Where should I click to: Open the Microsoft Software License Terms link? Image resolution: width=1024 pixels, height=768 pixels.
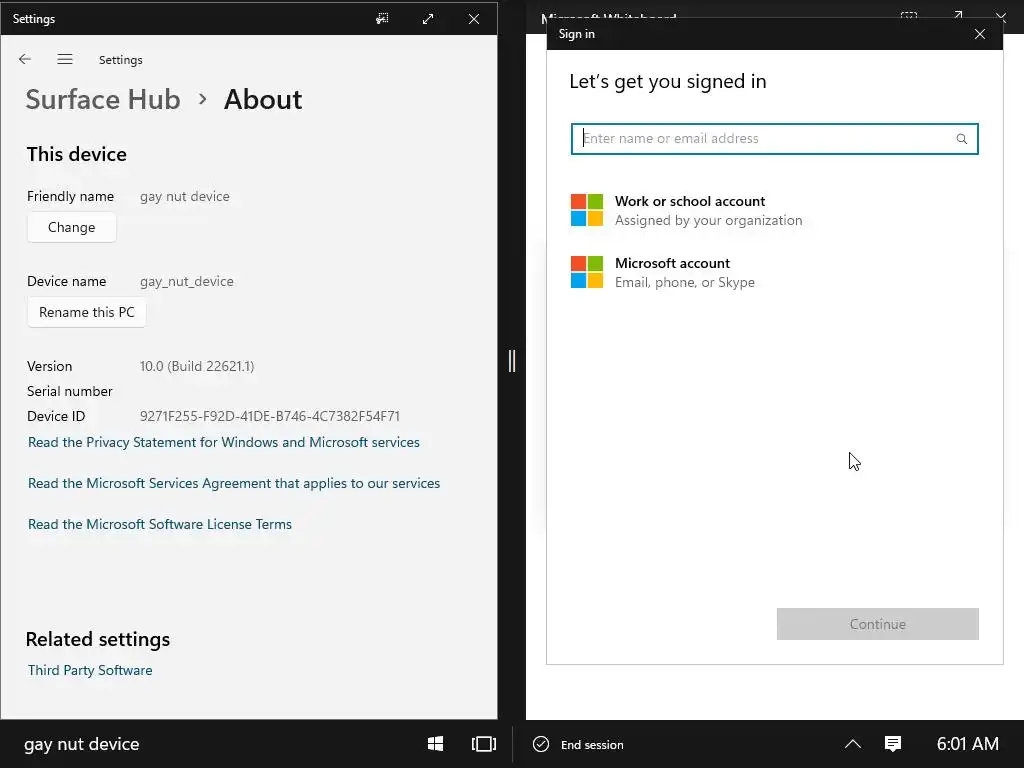[x=160, y=524]
